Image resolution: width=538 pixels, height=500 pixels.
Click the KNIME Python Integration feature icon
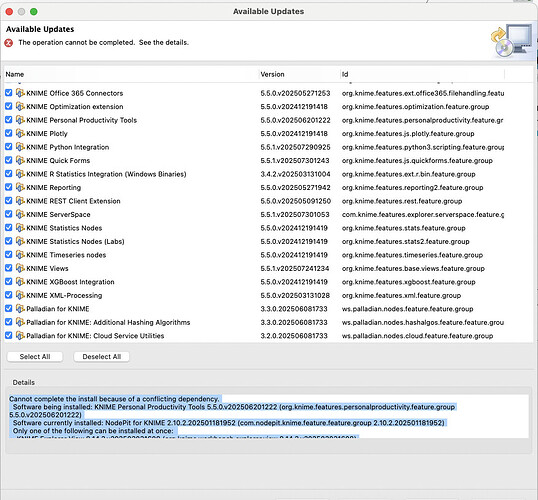coord(20,147)
